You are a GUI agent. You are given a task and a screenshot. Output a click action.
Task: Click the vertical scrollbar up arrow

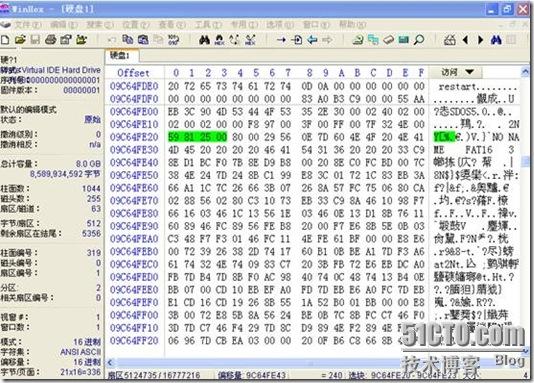[x=525, y=71]
